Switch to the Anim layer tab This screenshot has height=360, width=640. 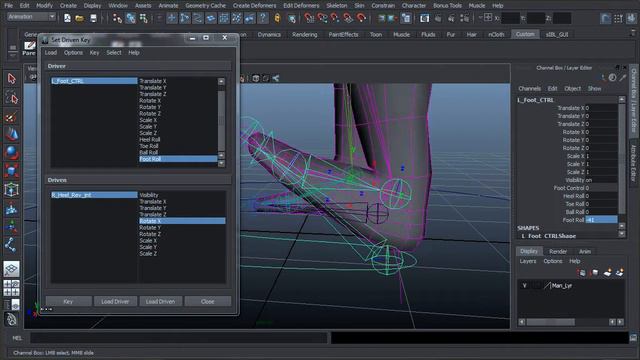point(585,251)
